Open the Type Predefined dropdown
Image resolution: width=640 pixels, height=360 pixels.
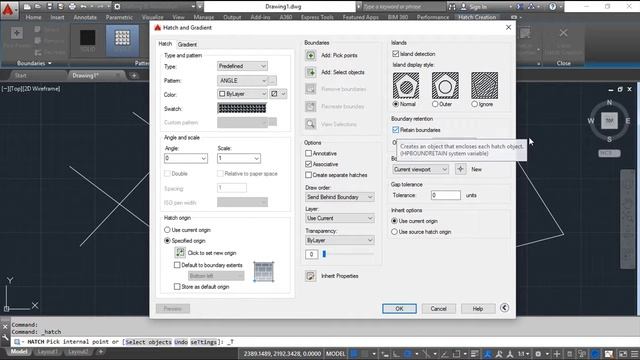click(242, 66)
